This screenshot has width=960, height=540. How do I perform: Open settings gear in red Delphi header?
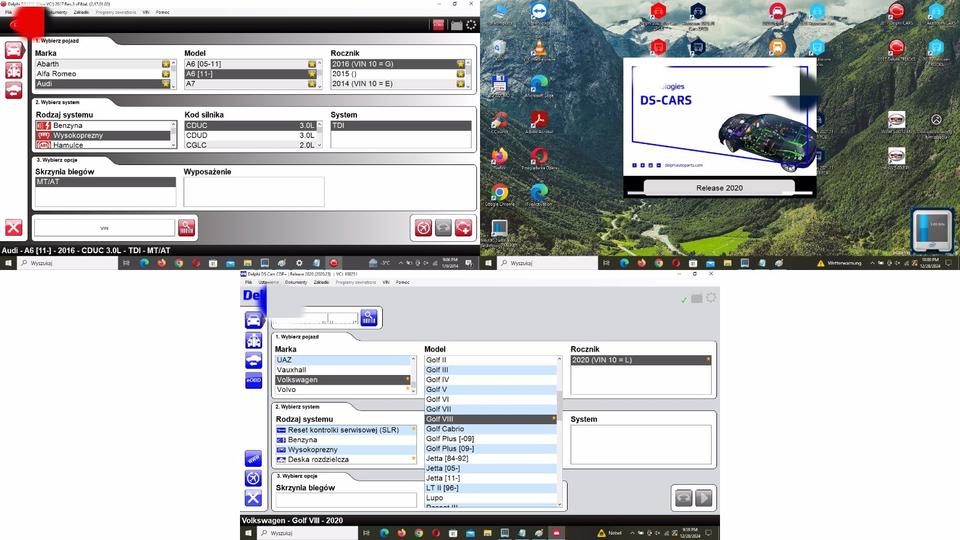471,24
